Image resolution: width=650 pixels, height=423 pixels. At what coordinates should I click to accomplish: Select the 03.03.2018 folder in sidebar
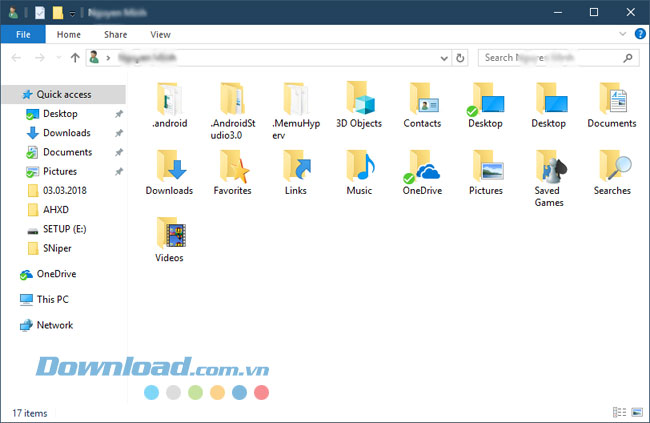pyautogui.click(x=65, y=190)
